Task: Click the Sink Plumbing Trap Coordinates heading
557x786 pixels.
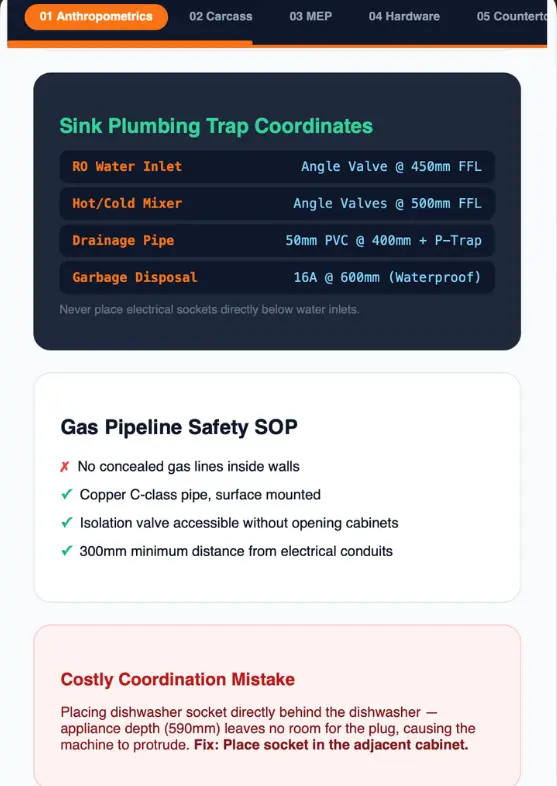Action: pos(216,126)
